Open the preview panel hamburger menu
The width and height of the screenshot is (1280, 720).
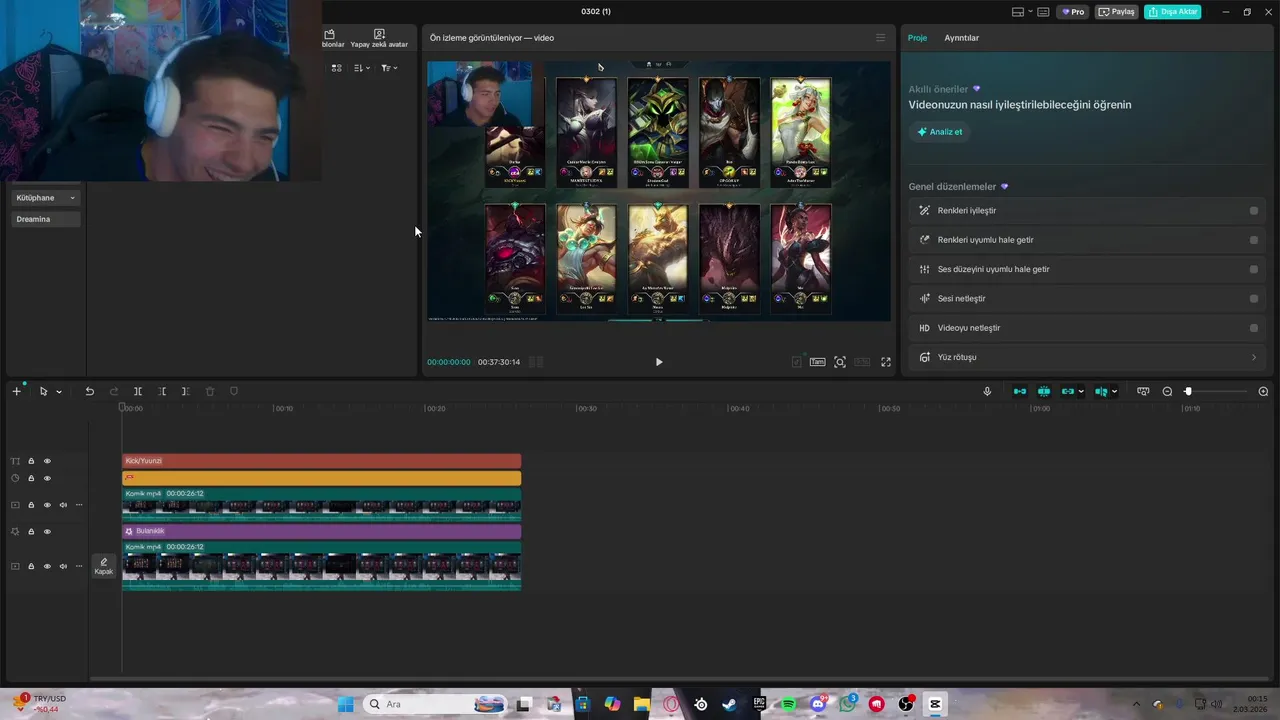pos(880,38)
